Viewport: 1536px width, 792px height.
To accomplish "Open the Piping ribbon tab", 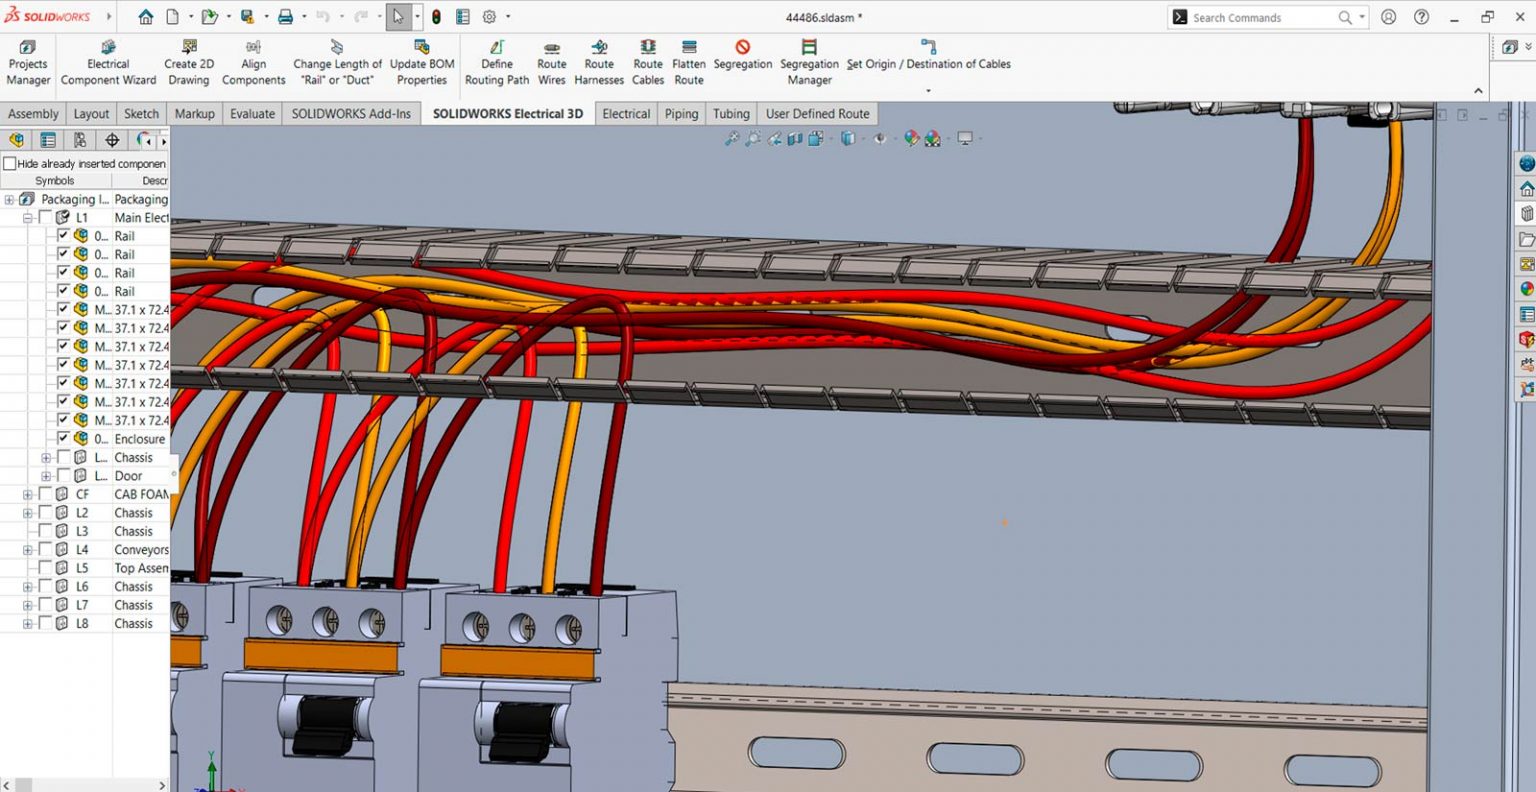I will point(681,113).
